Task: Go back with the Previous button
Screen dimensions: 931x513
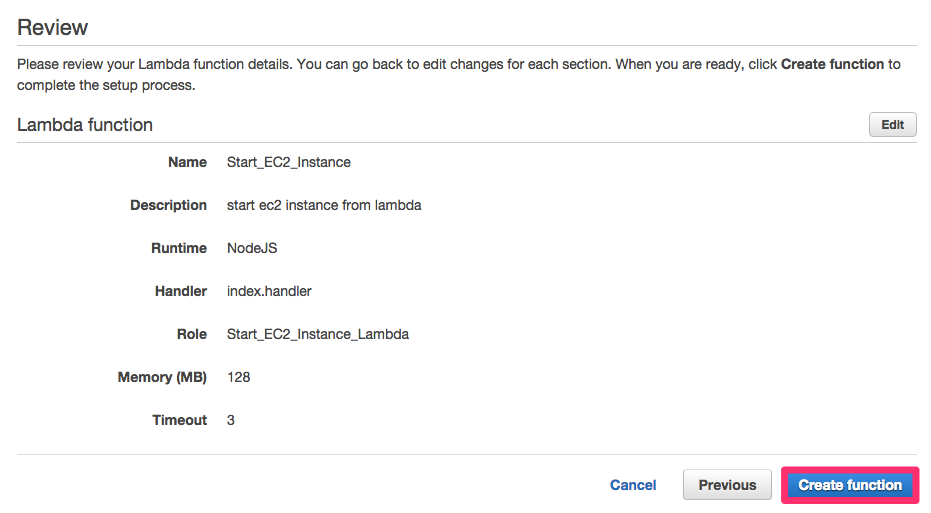Action: (727, 485)
